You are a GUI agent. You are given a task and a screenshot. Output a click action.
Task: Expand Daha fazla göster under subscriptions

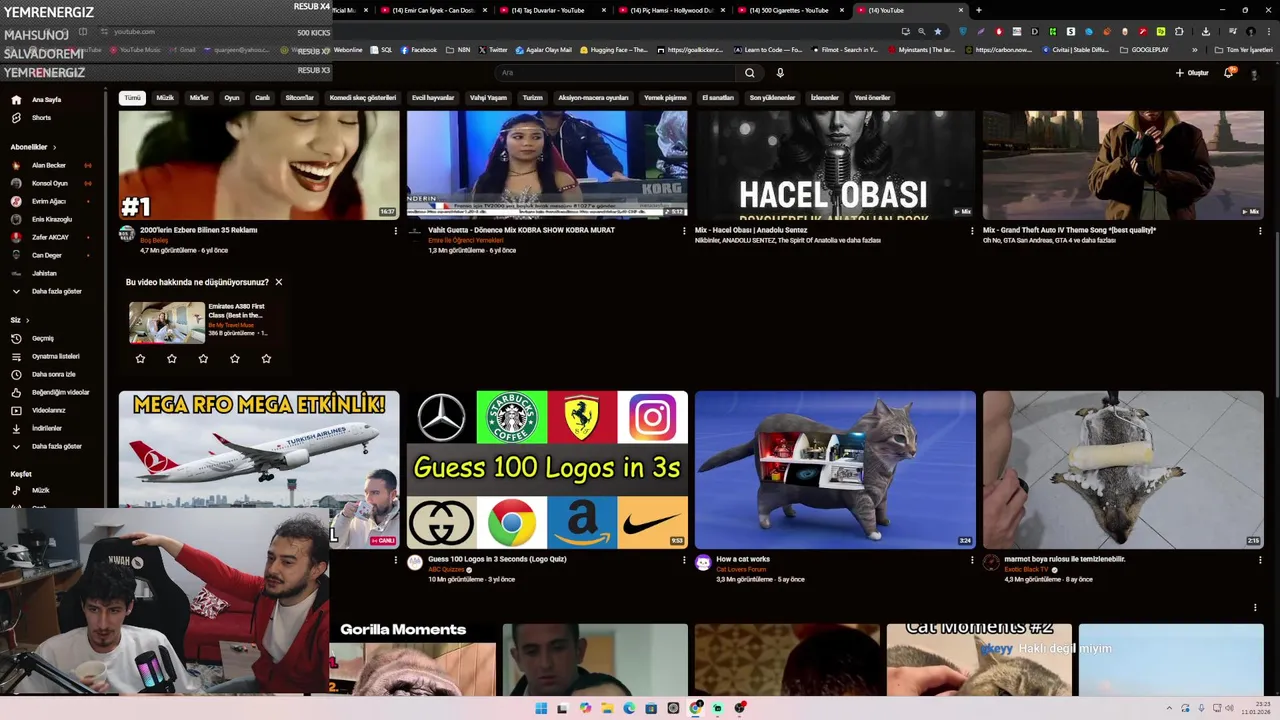56,291
